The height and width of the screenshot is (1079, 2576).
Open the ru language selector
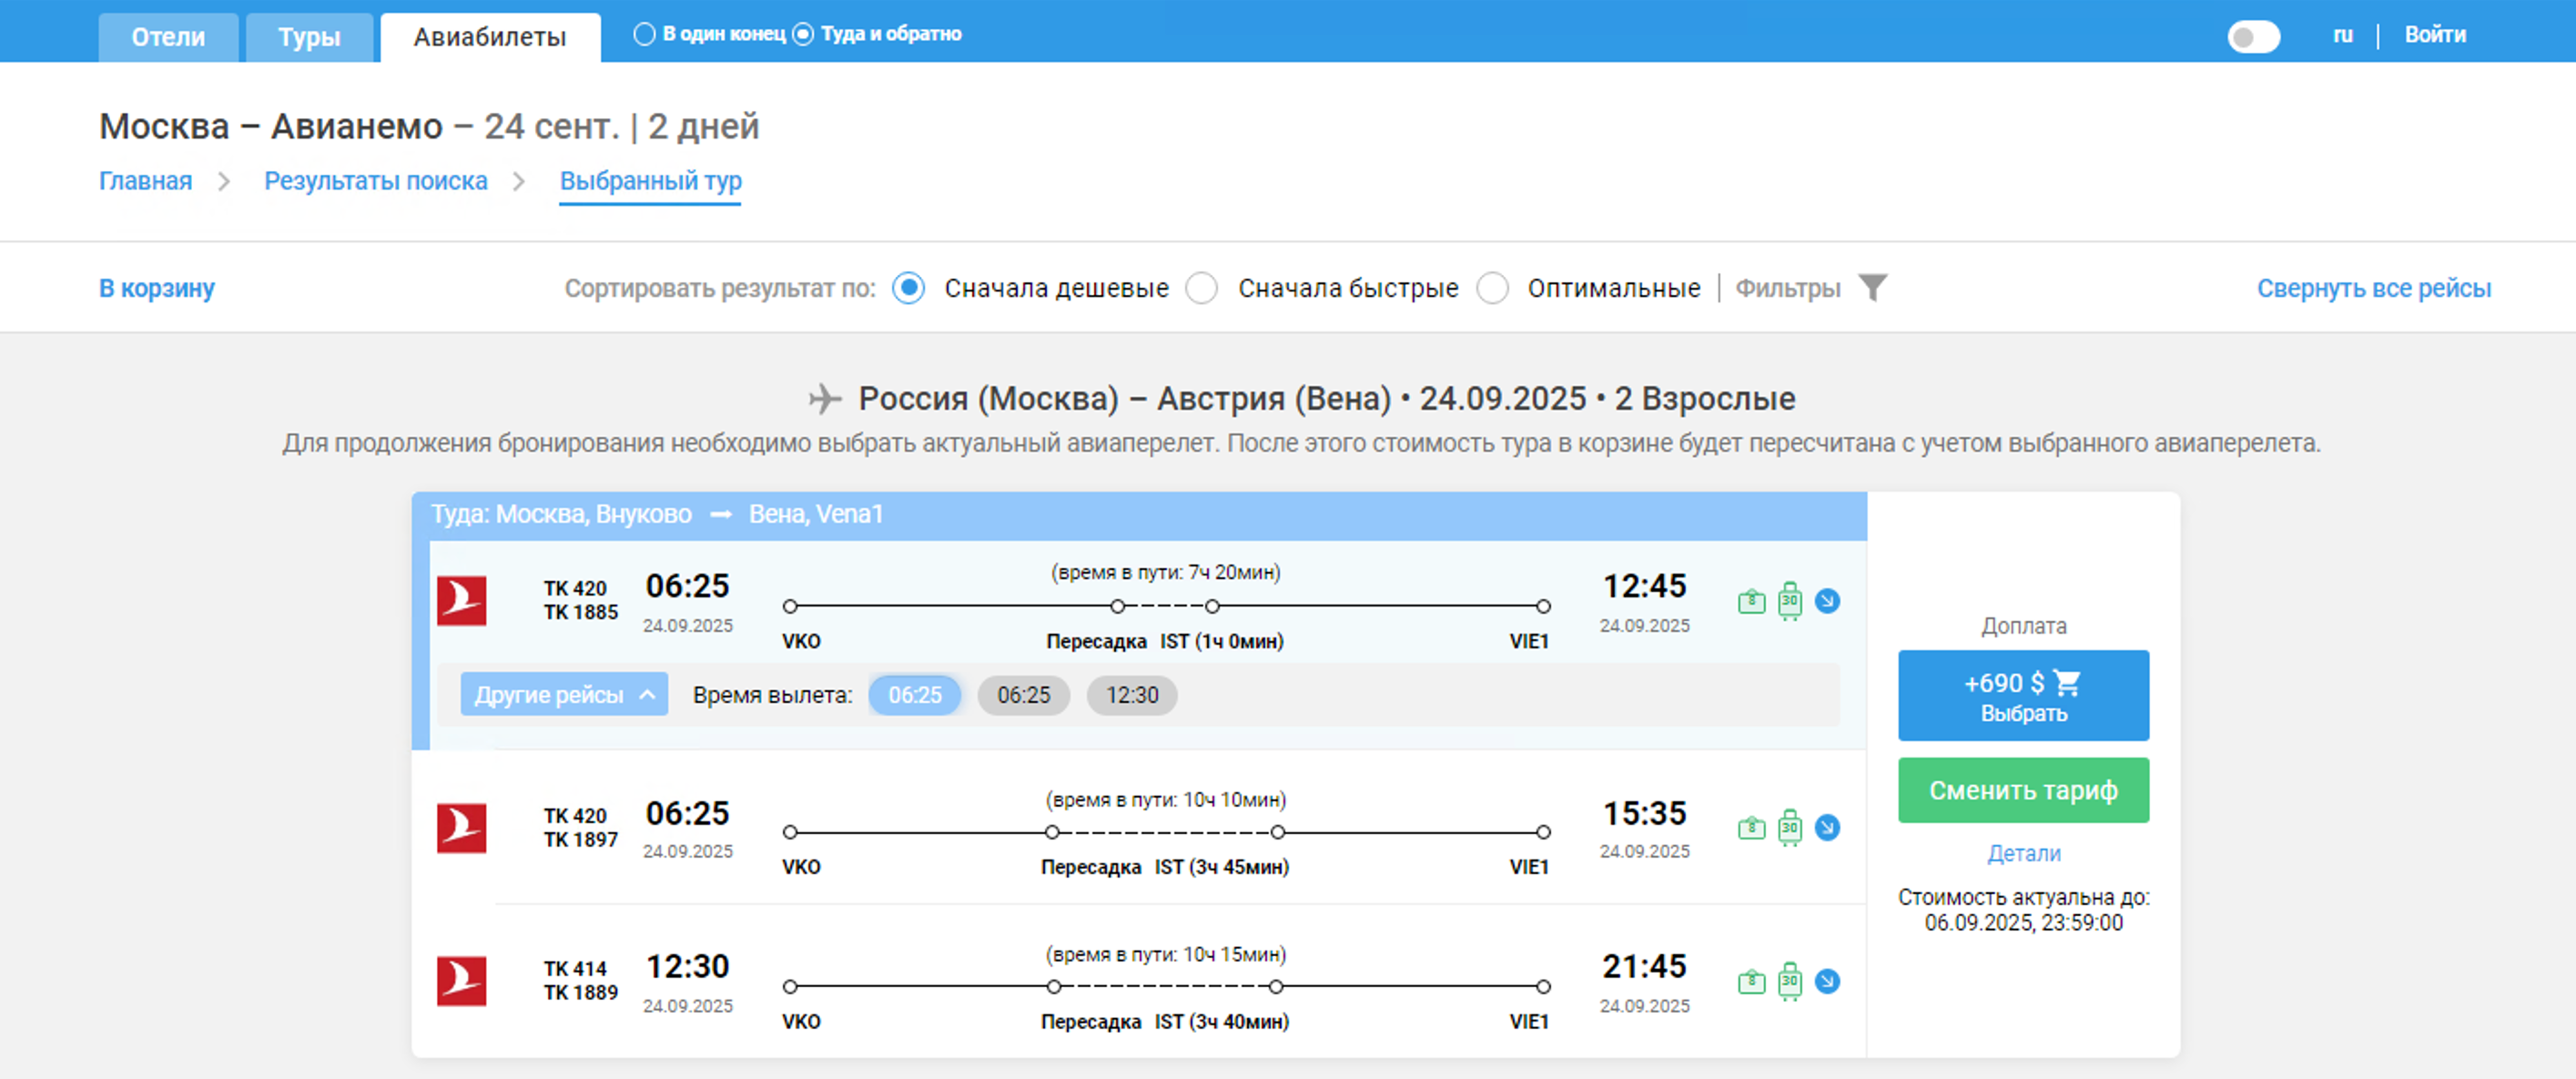coord(2342,35)
